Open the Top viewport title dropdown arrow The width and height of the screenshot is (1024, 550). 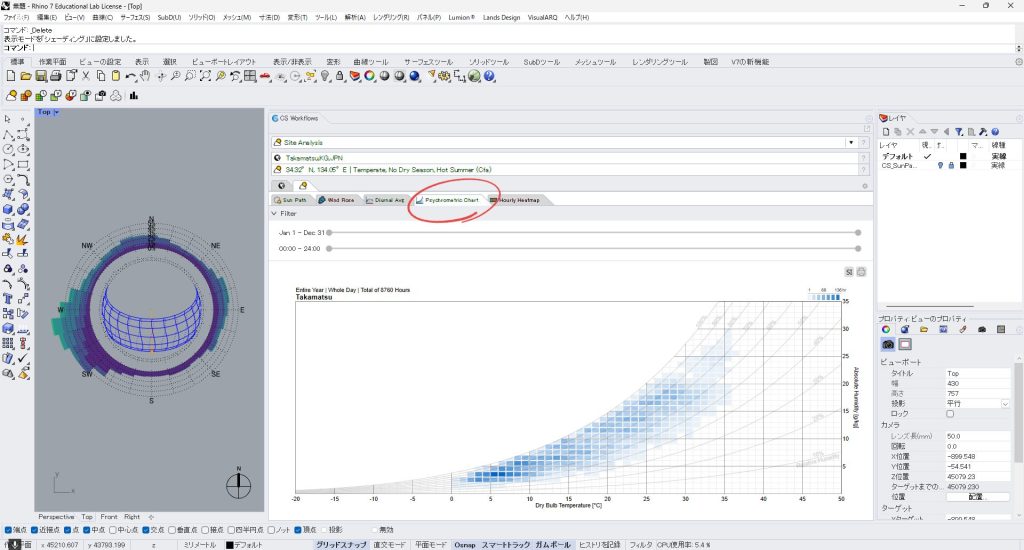(57, 112)
